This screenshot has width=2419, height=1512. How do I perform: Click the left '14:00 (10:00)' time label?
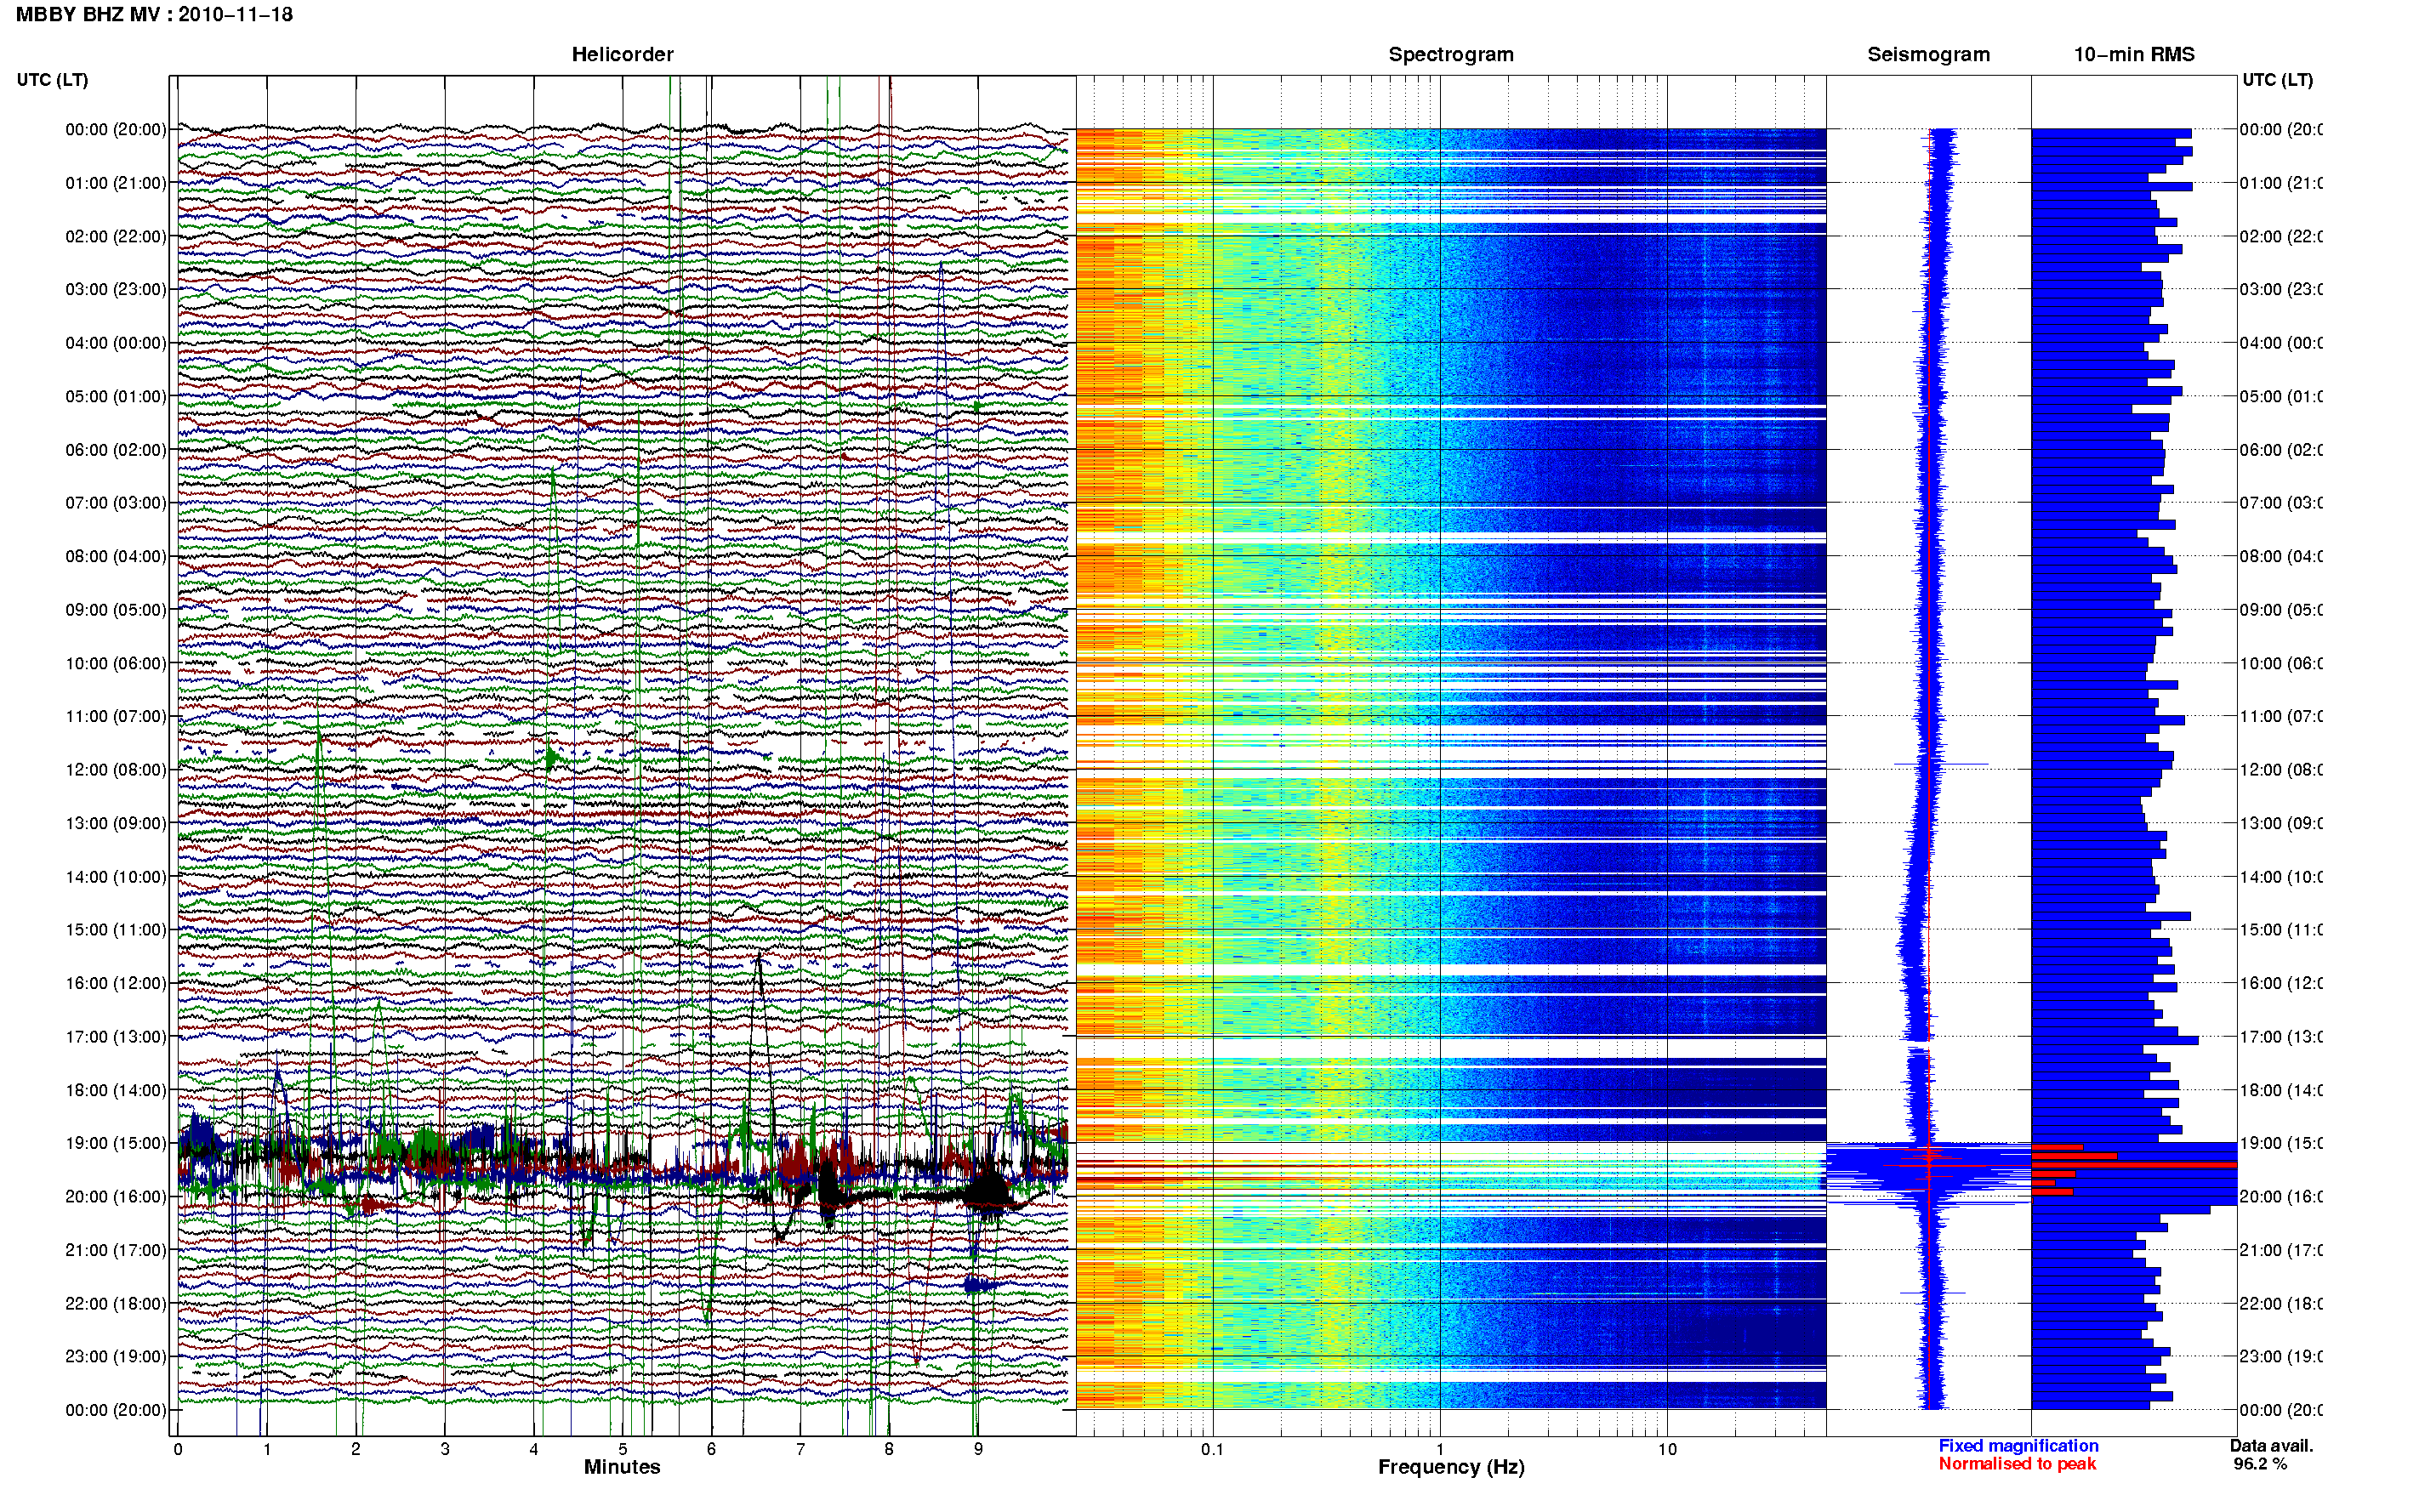tap(116, 878)
